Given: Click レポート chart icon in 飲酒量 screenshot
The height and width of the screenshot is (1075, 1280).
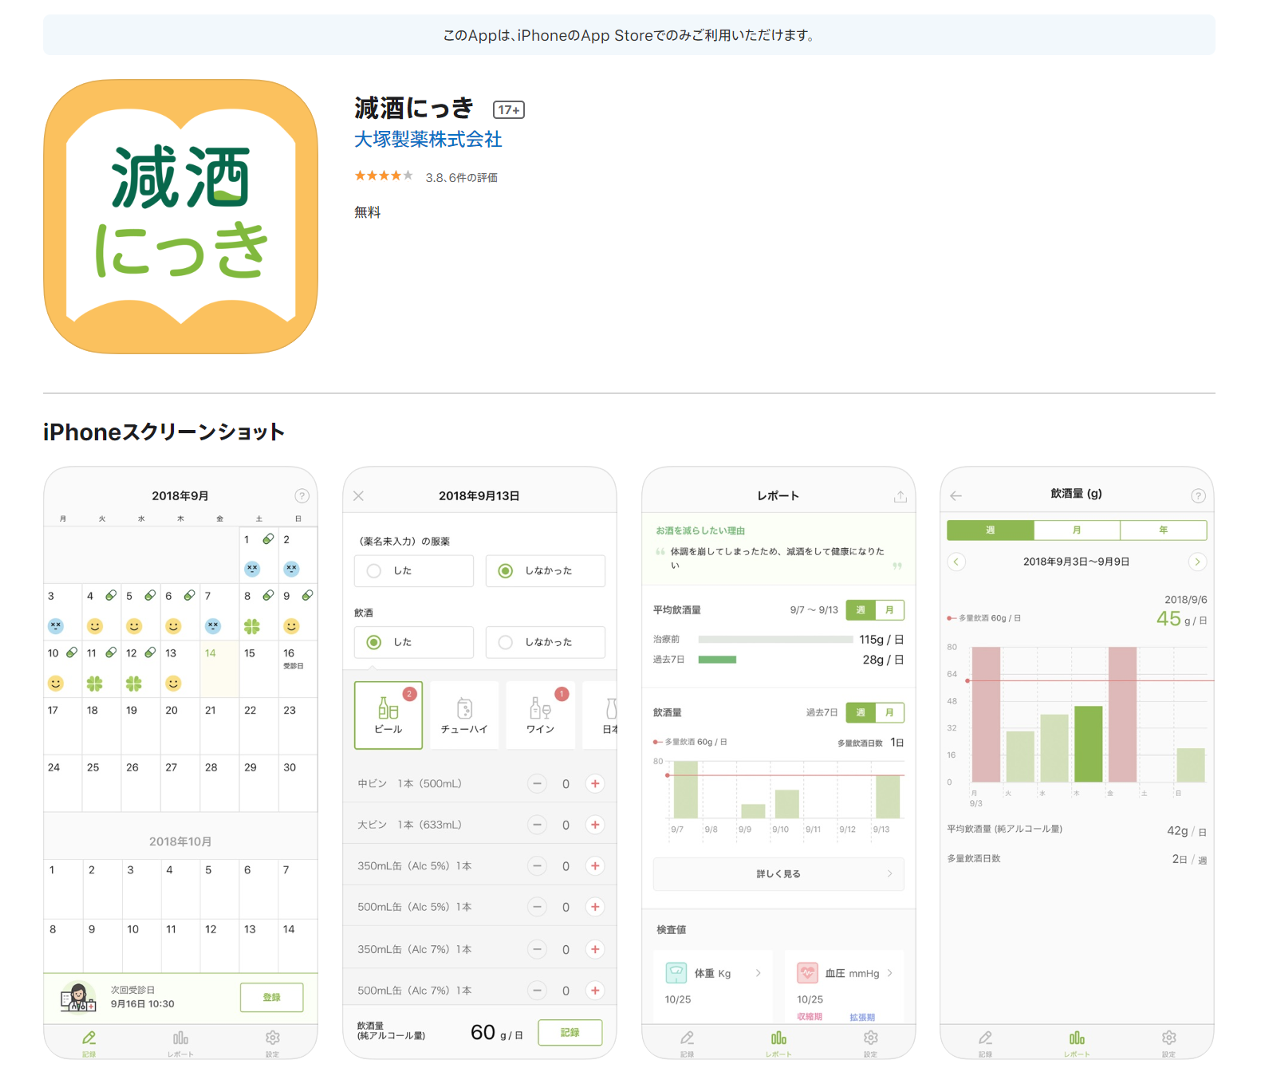Looking at the screenshot, I should [x=1076, y=1042].
